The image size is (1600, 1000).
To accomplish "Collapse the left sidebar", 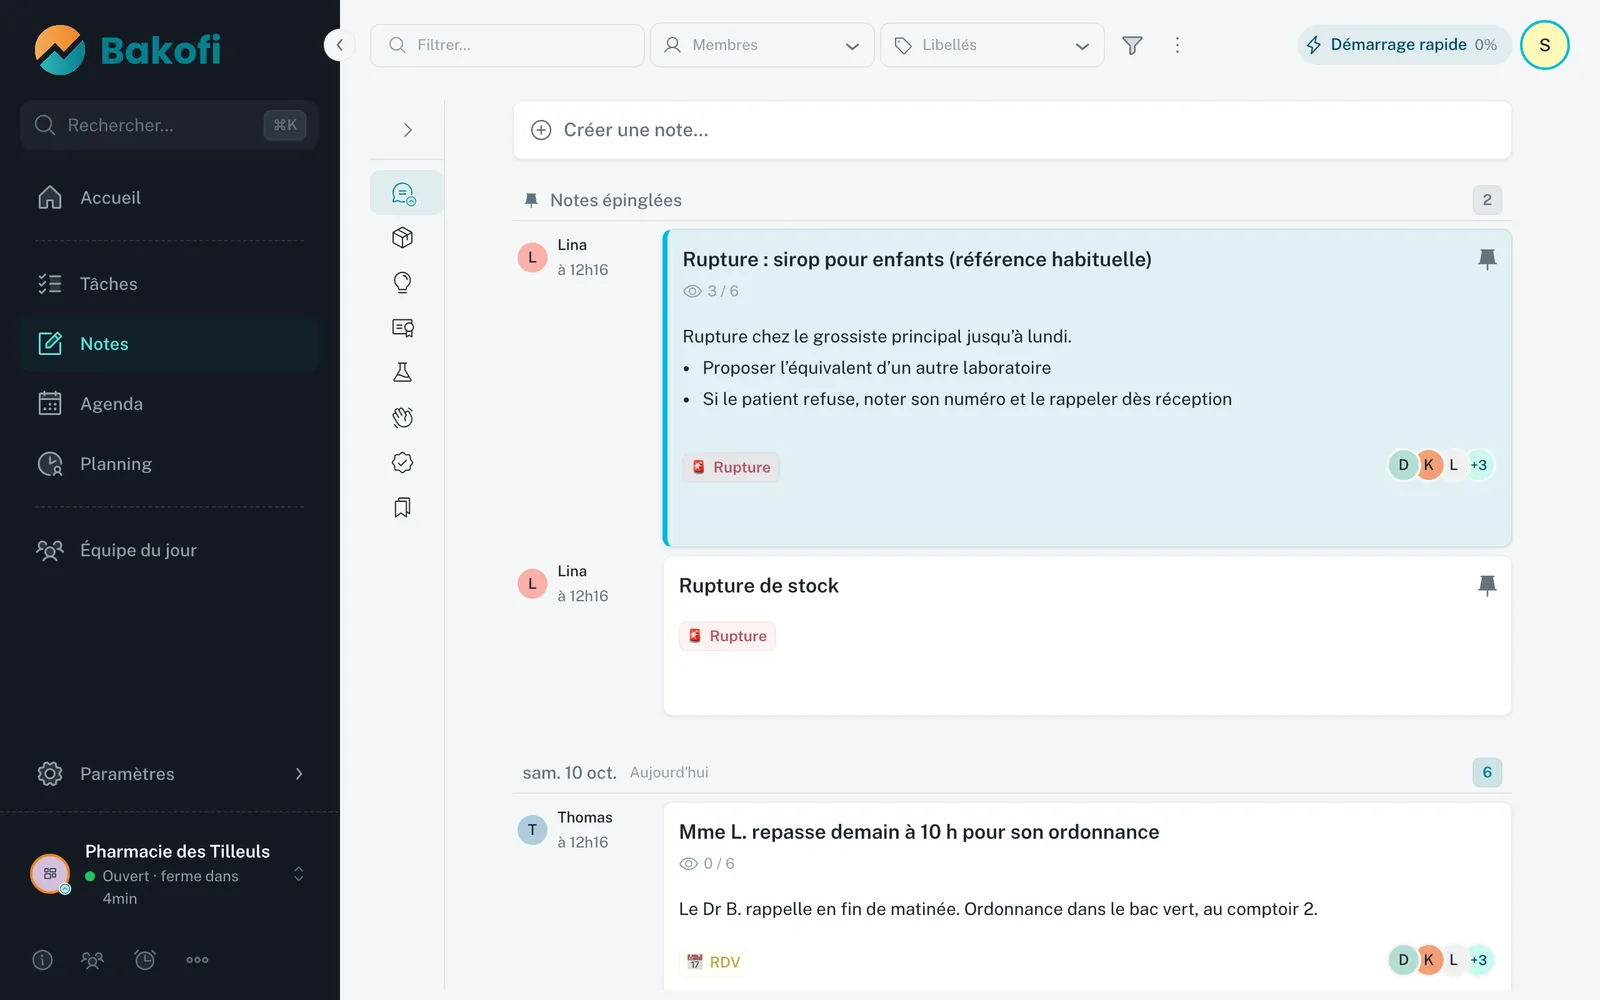I will coord(339,45).
